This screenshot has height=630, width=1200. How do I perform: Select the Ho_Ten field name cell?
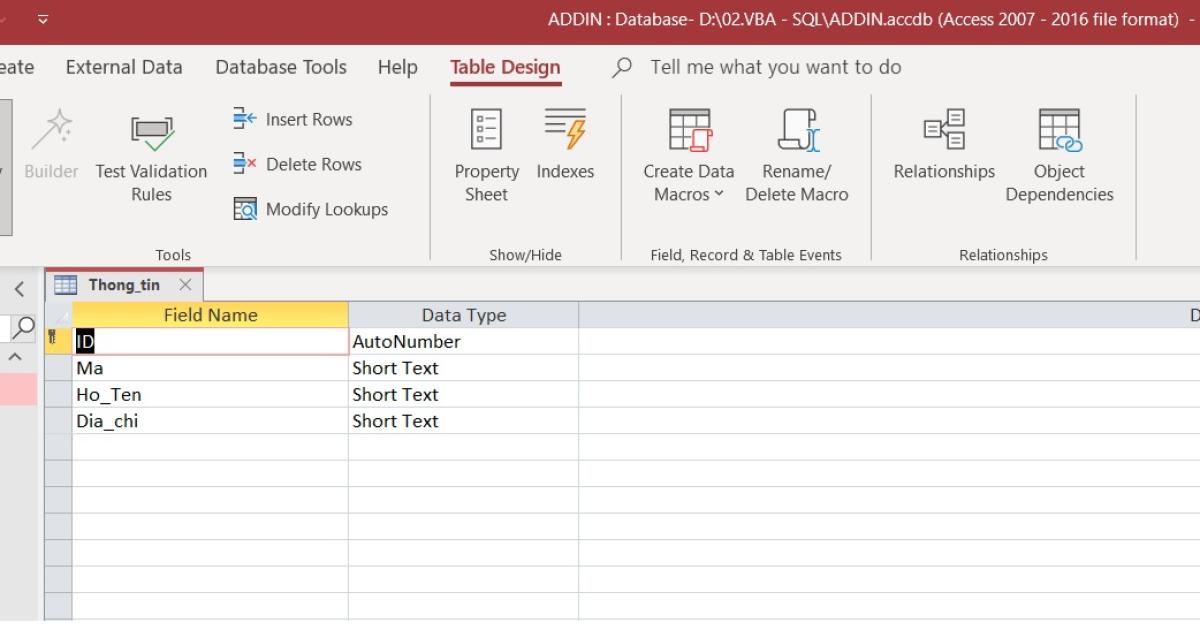[x=210, y=394]
